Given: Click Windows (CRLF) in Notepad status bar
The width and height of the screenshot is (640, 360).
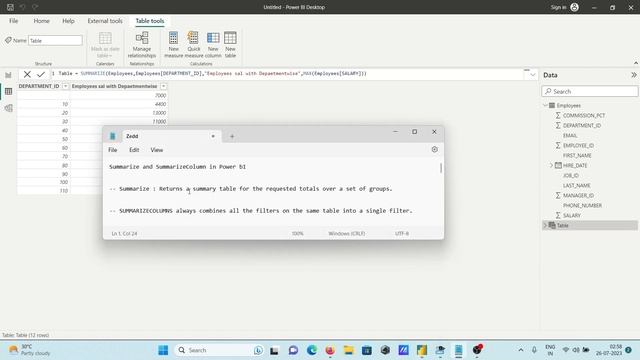Looking at the screenshot, I should point(347,233).
